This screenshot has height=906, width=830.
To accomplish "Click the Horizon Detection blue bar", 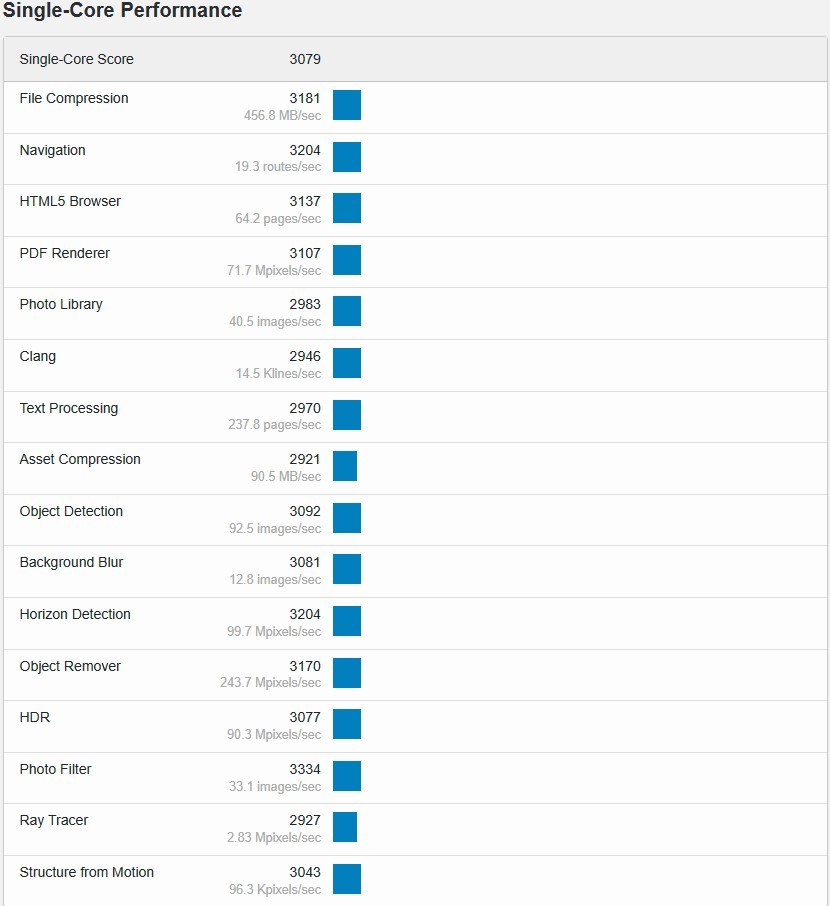I will 347,621.
